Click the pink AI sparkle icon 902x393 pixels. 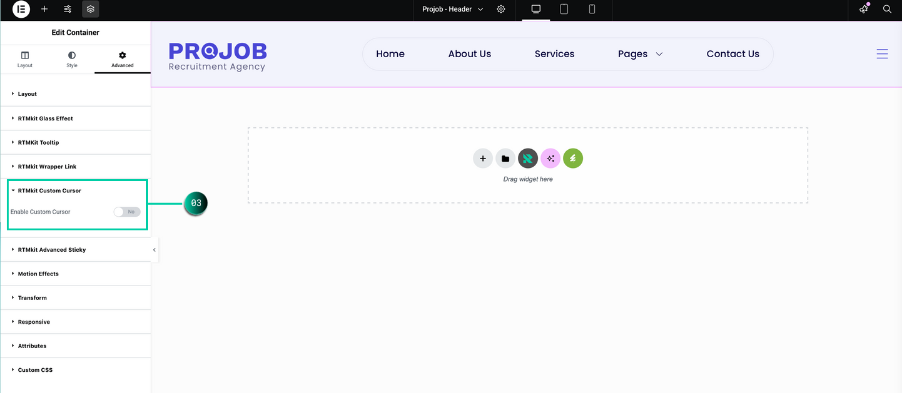[551, 158]
